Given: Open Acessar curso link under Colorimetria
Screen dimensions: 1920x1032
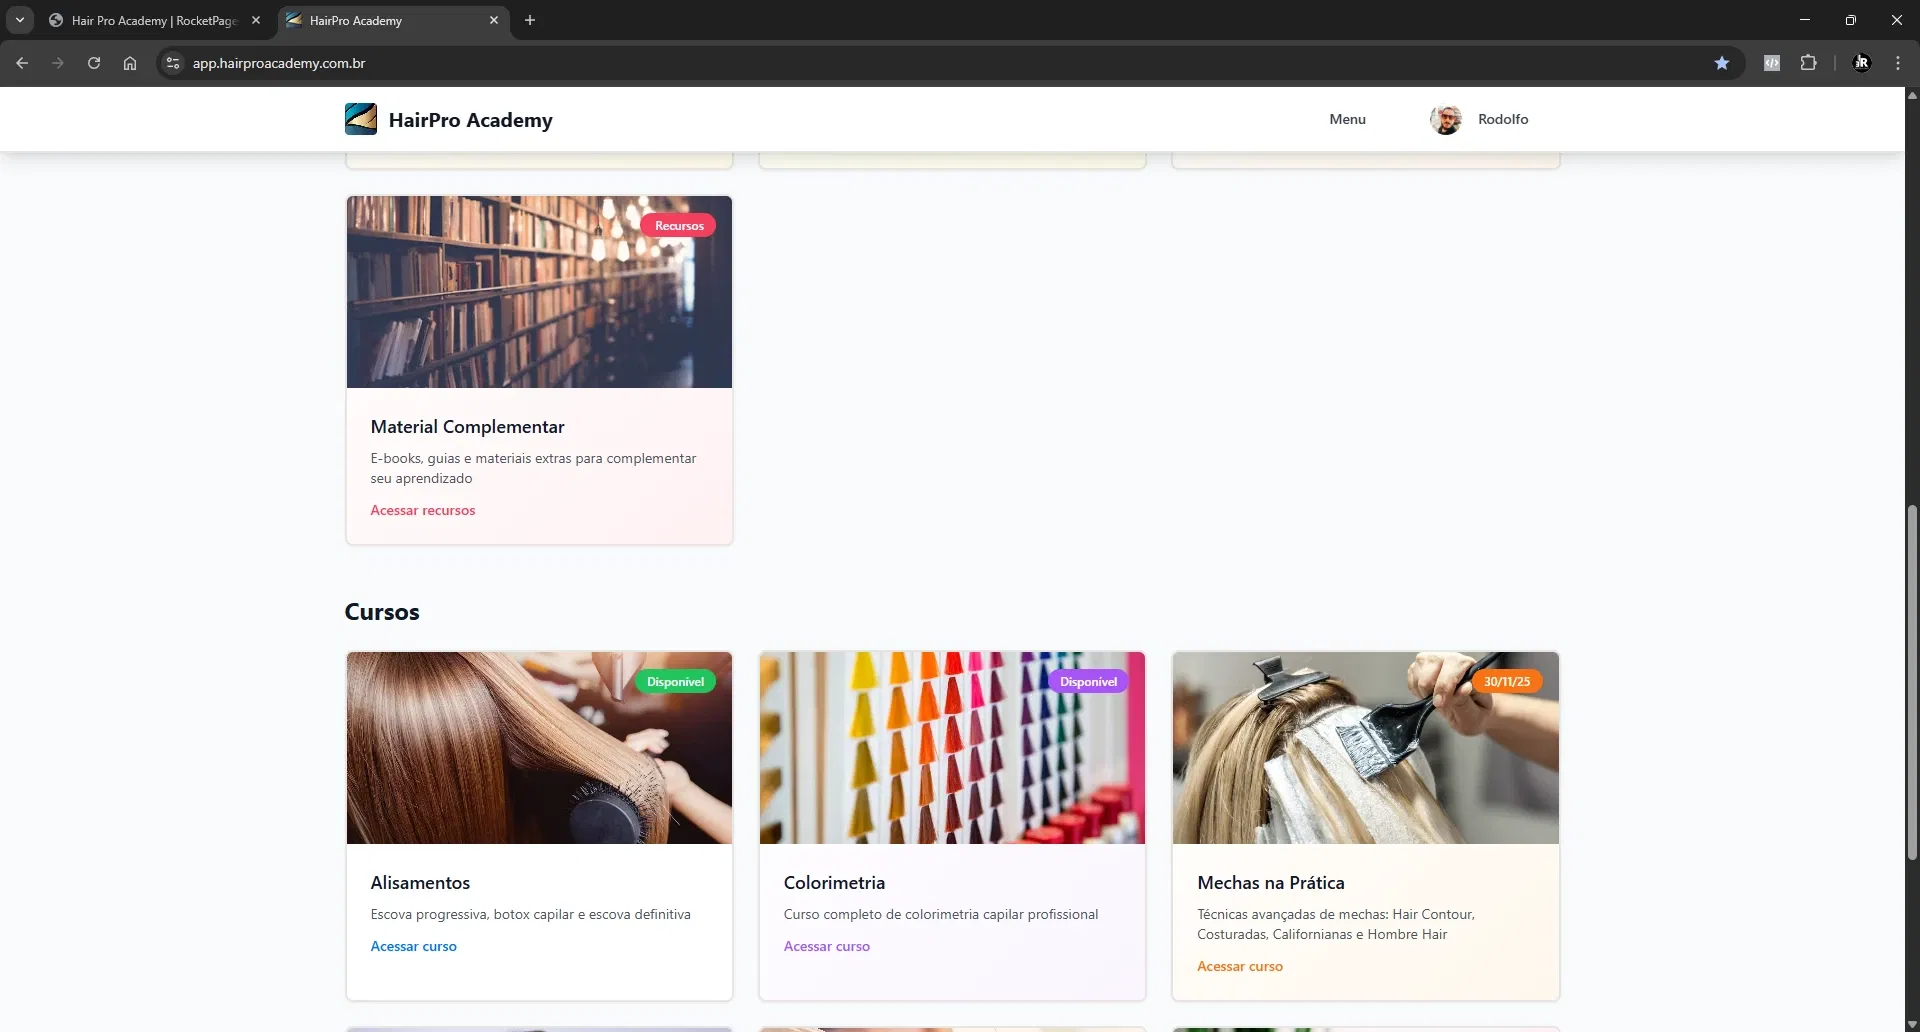Looking at the screenshot, I should click(x=826, y=946).
